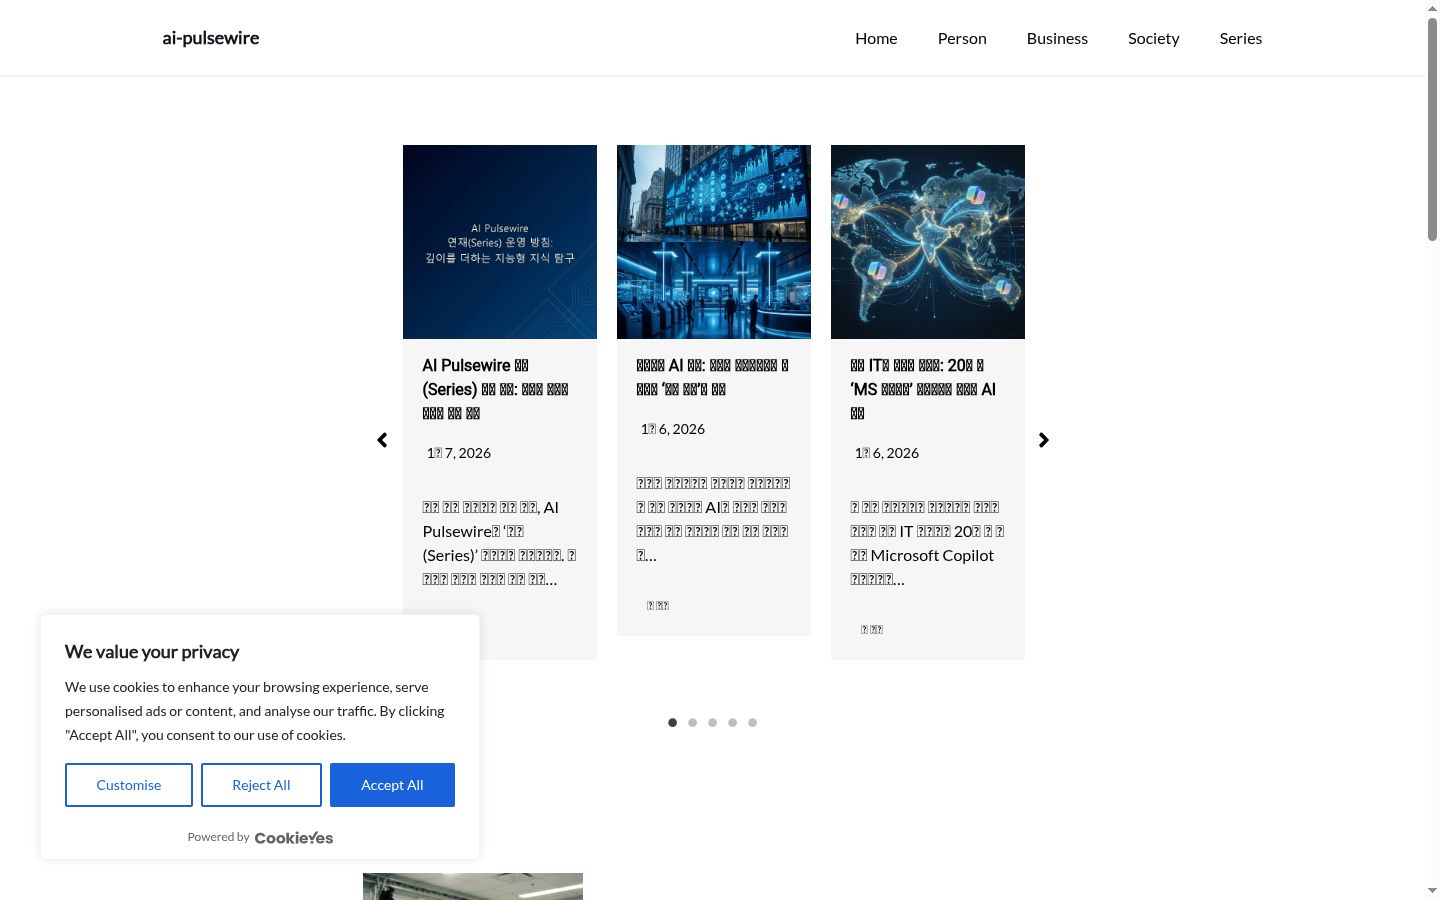The height and width of the screenshot is (900, 1440).
Task: Click the previous slide arrow icon
Action: click(x=382, y=440)
